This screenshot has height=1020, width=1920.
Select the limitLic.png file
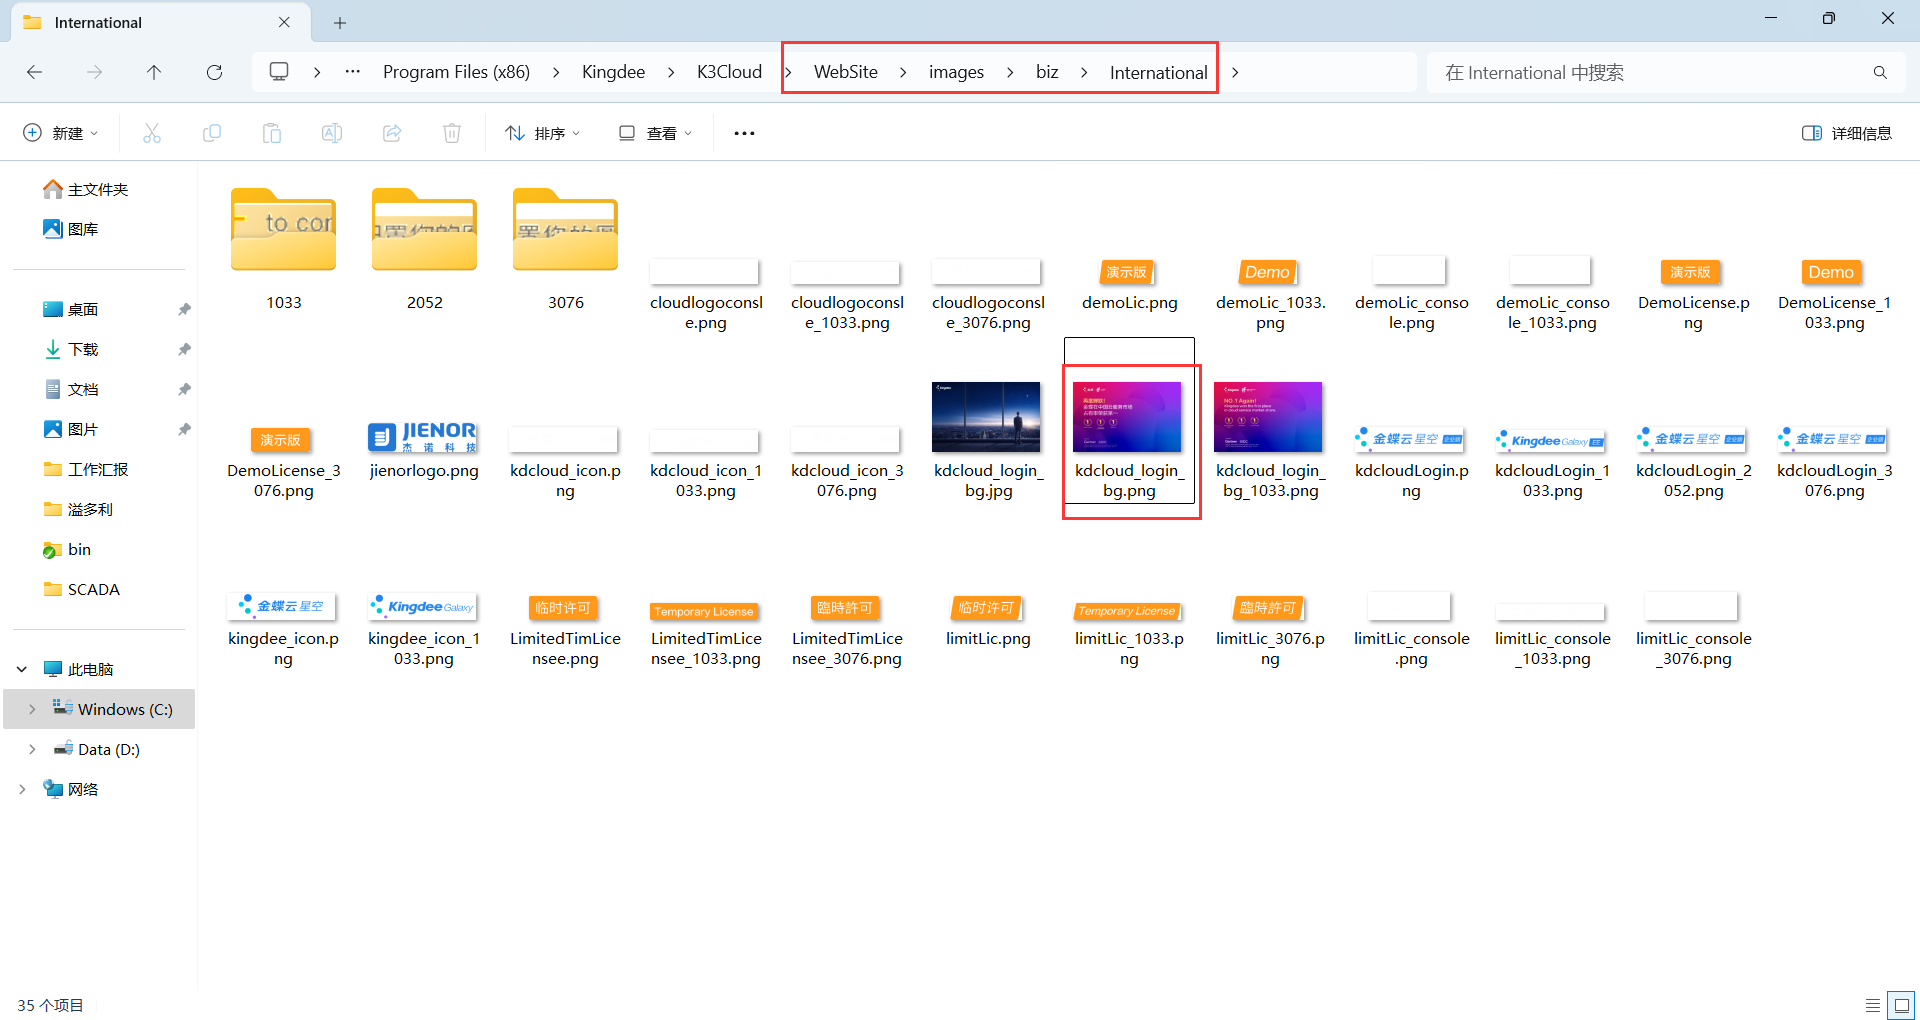click(988, 622)
